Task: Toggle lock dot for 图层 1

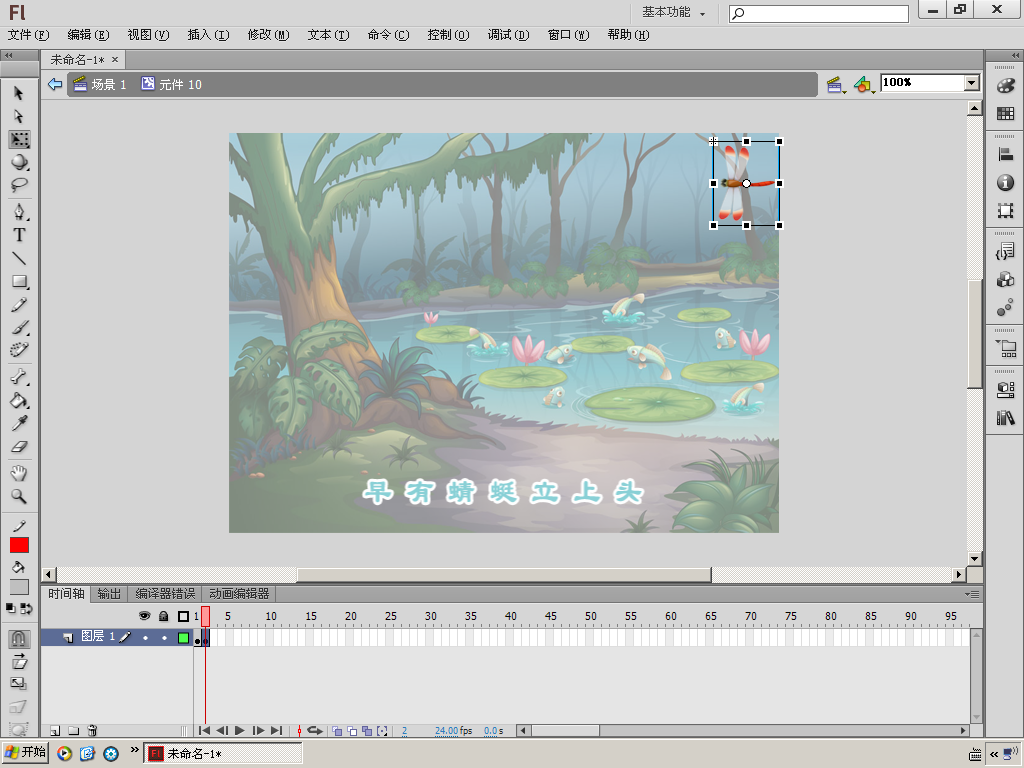Action: coord(164,637)
